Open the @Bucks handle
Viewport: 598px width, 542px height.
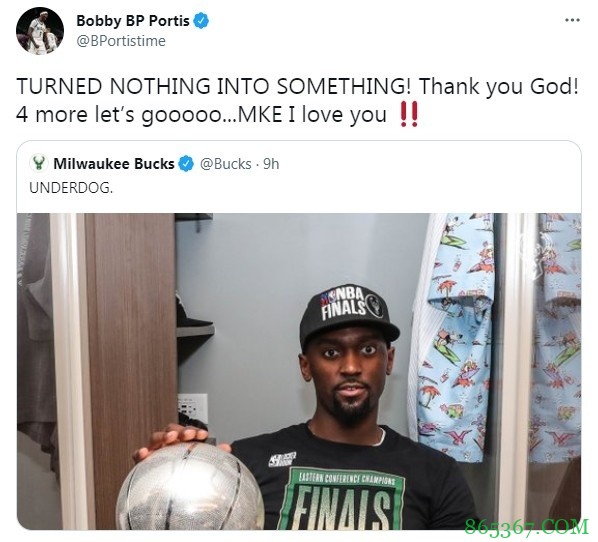[225, 164]
